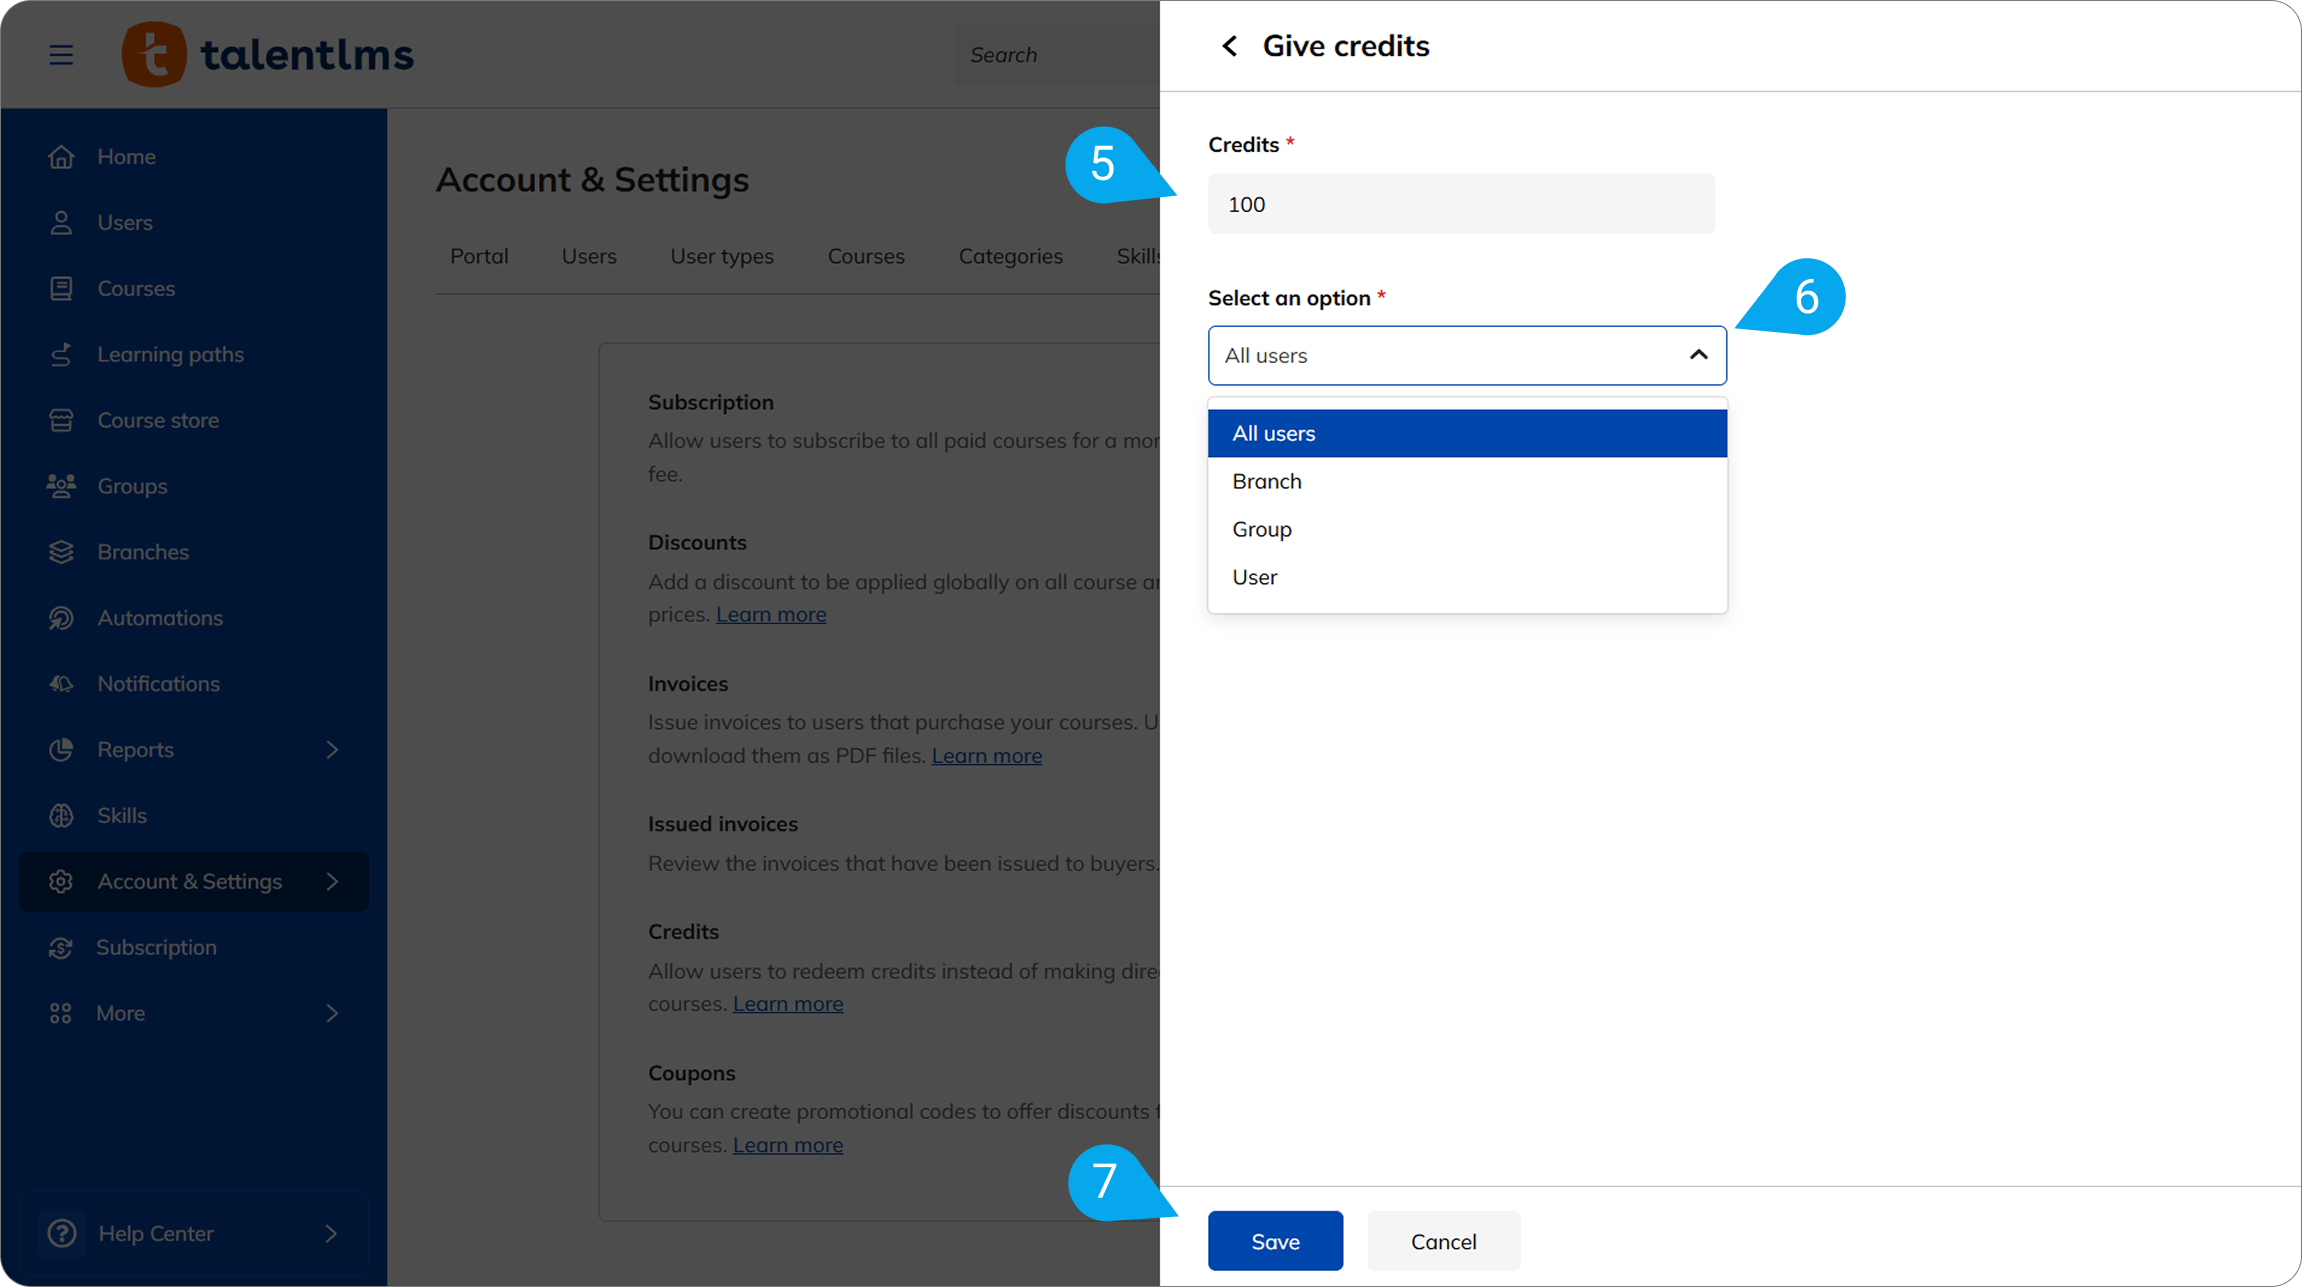Open the Automations sidebar item
The height and width of the screenshot is (1287, 2302).
point(159,618)
